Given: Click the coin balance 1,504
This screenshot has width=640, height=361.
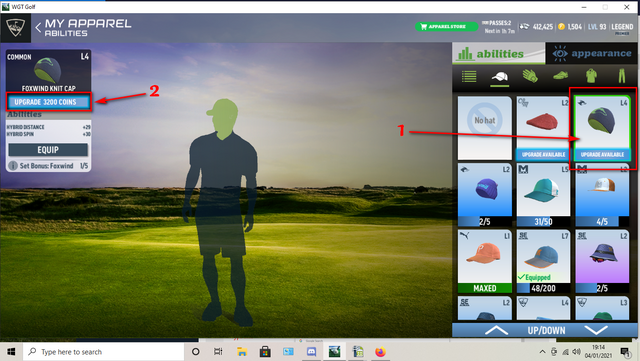Looking at the screenshot, I should (570, 27).
